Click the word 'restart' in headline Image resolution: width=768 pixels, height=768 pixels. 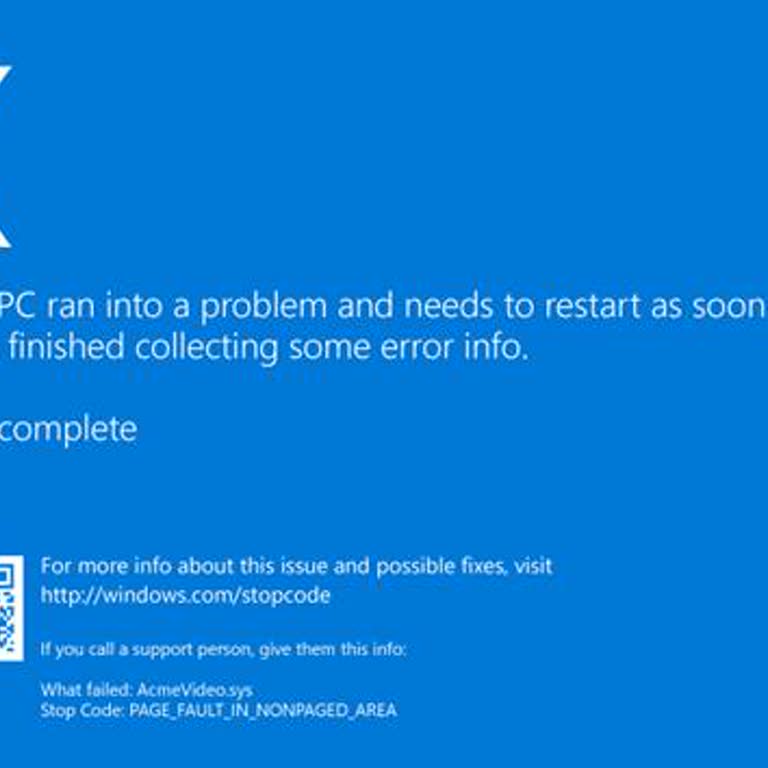[x=592, y=306]
